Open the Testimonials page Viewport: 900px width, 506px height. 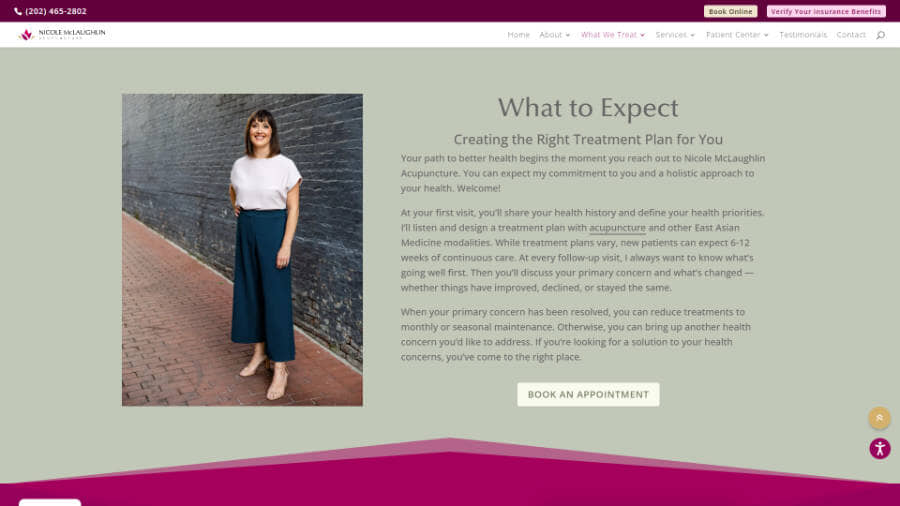tap(803, 35)
